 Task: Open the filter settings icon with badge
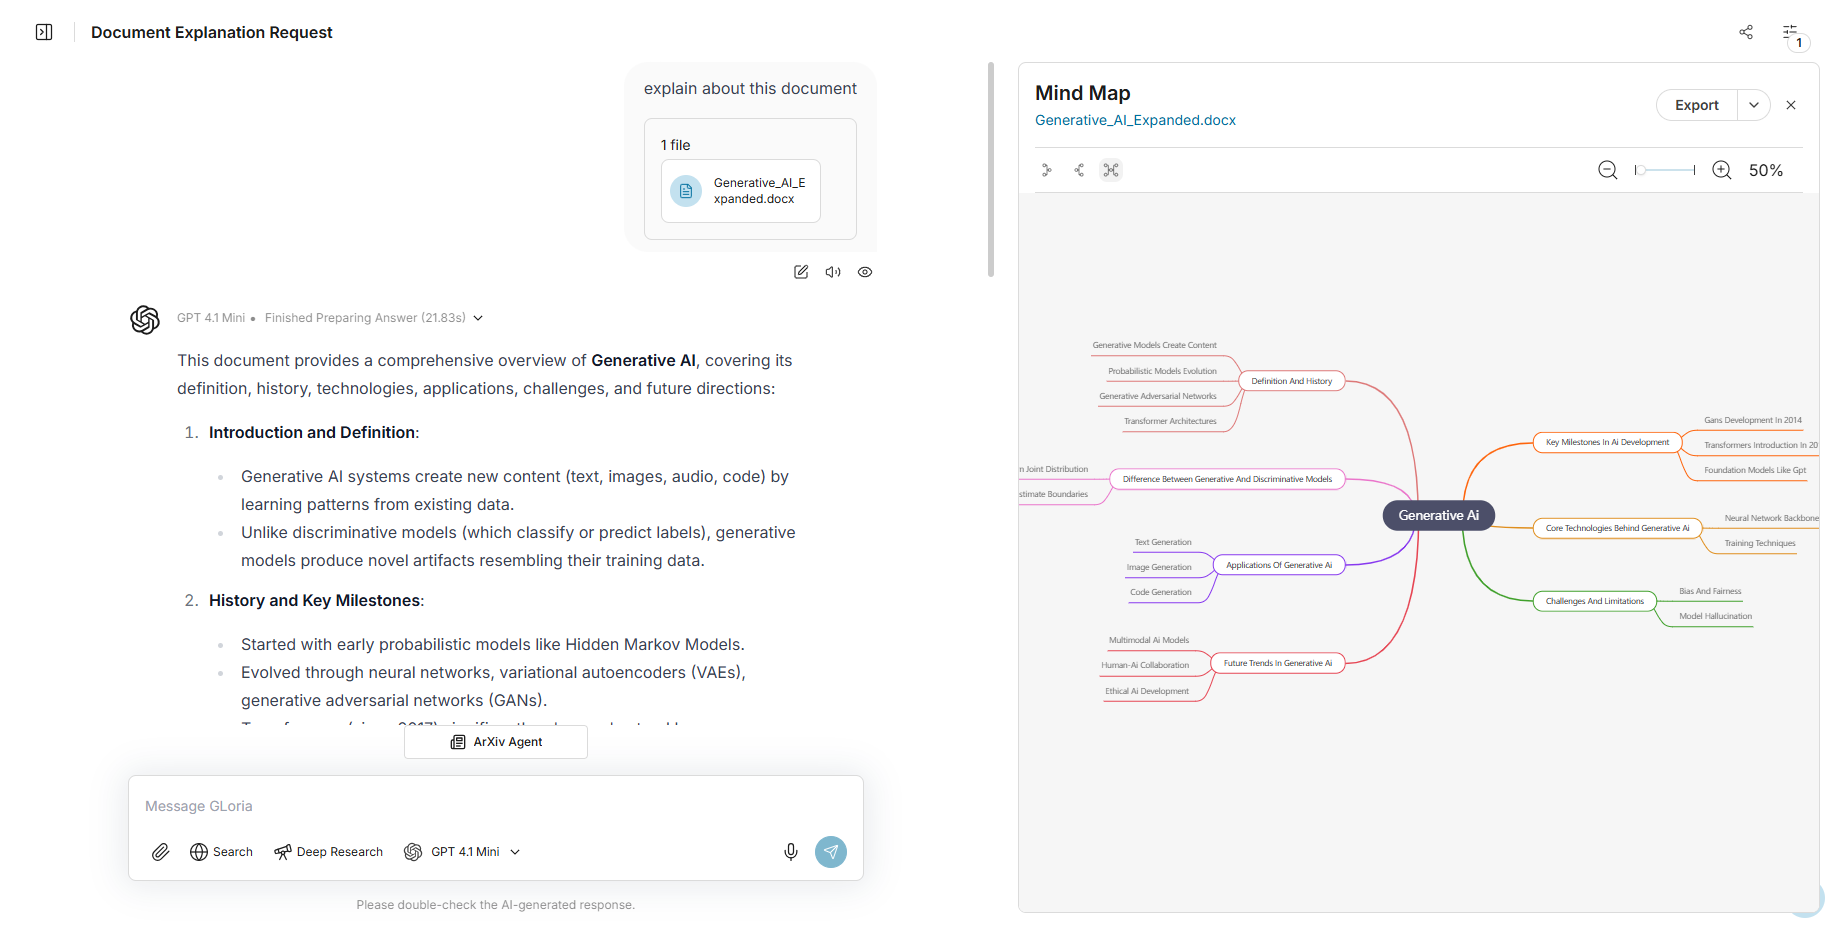coord(1791,33)
